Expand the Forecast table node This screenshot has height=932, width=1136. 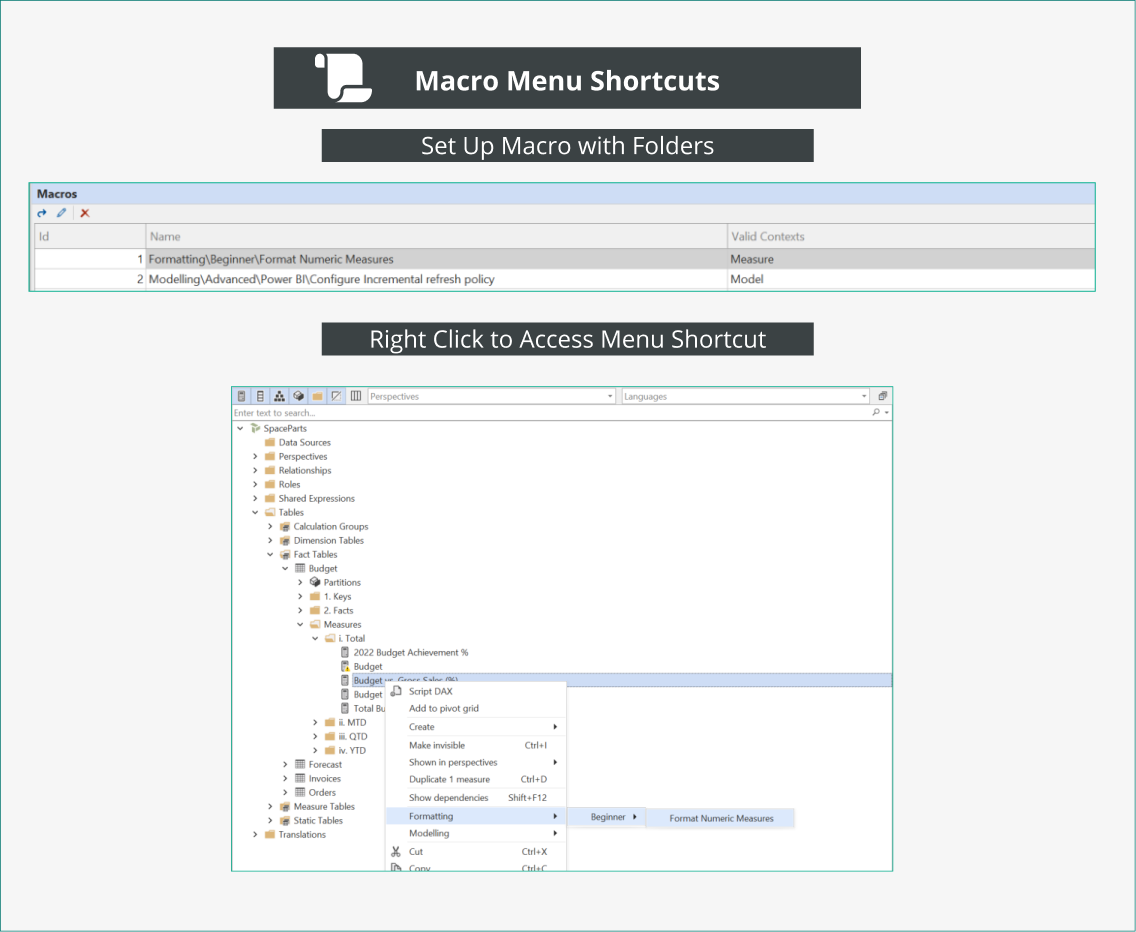285,764
